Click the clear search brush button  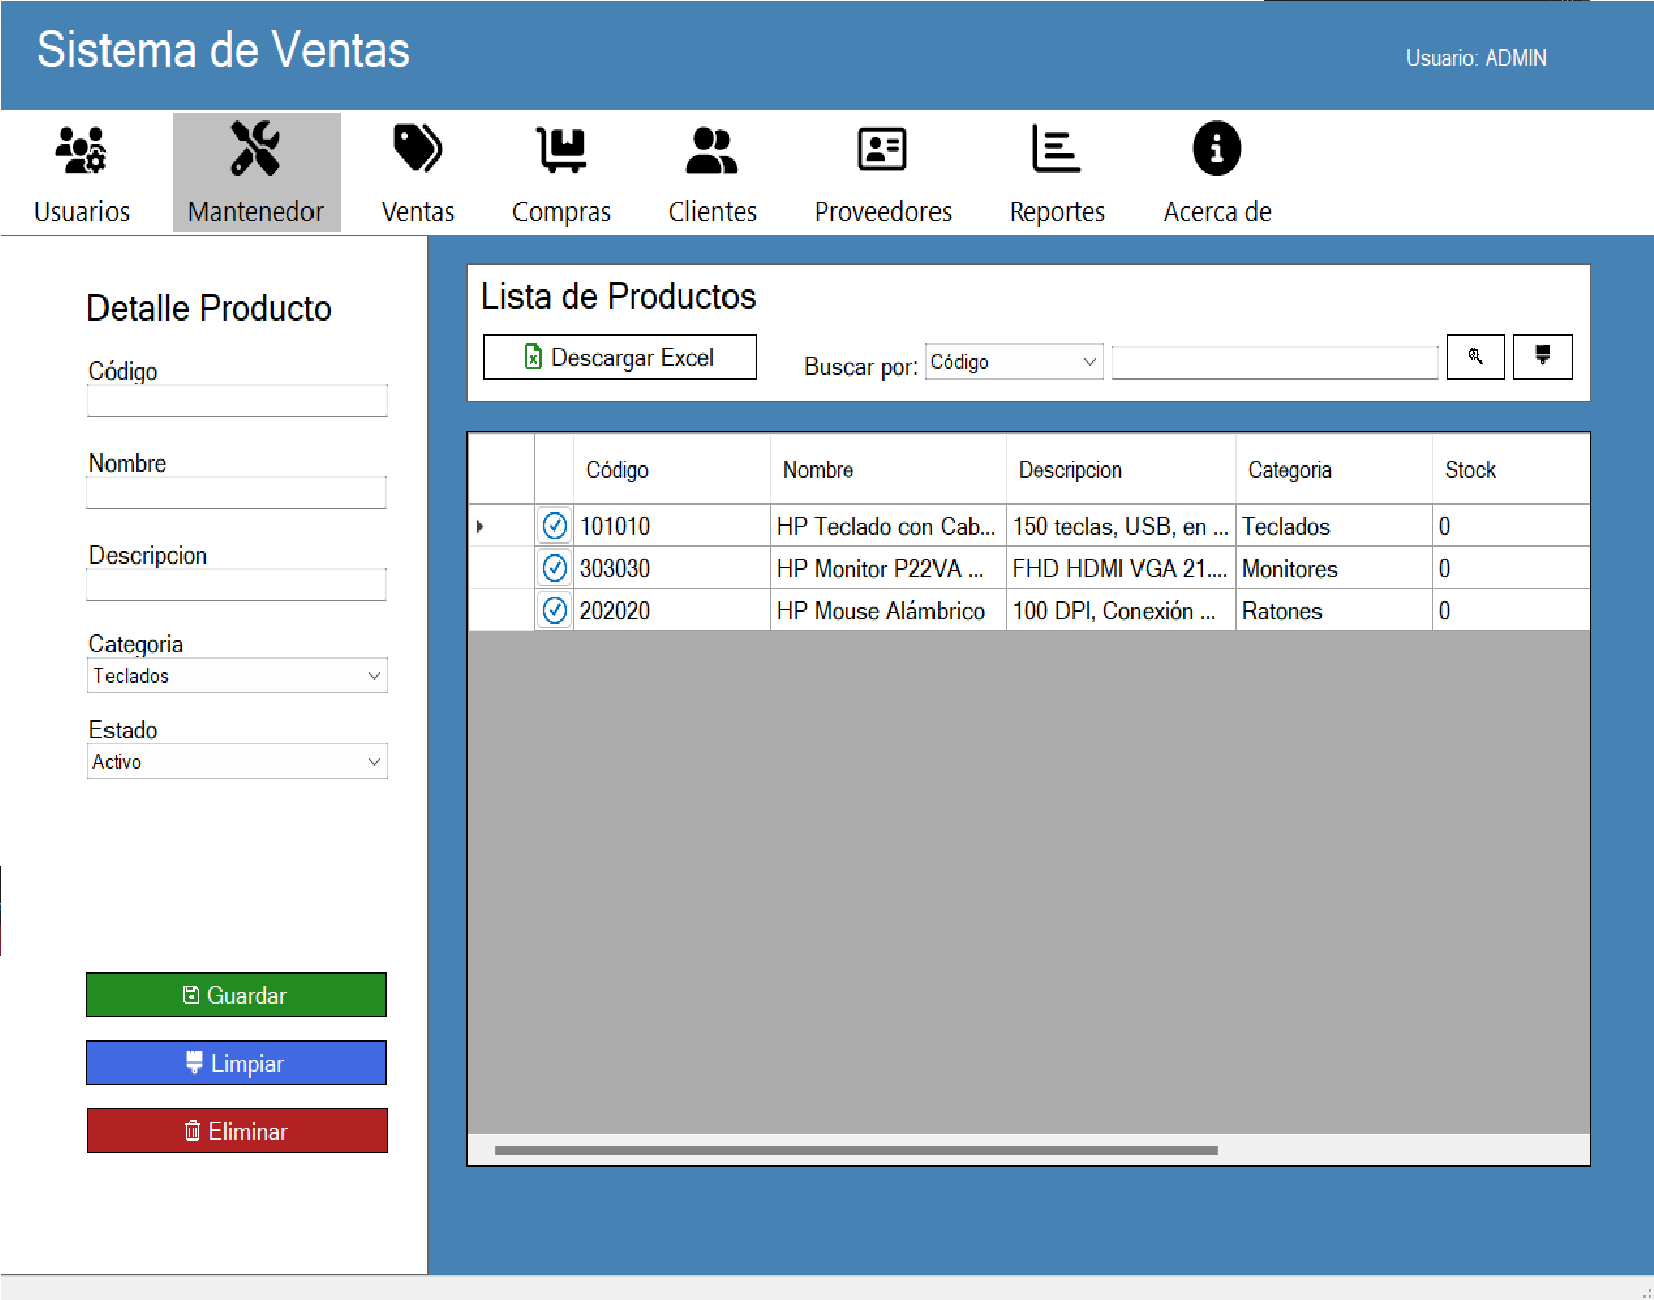(1542, 357)
